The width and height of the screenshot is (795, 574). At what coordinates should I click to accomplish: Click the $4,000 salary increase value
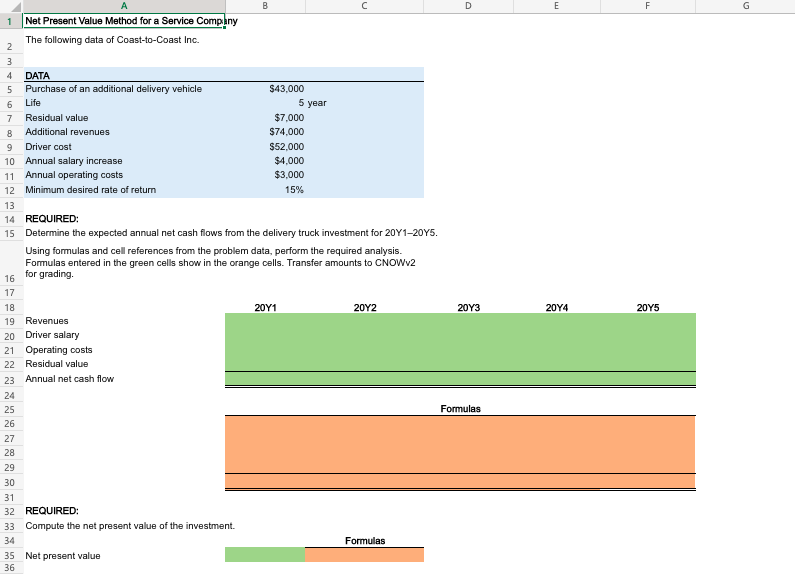tap(289, 161)
